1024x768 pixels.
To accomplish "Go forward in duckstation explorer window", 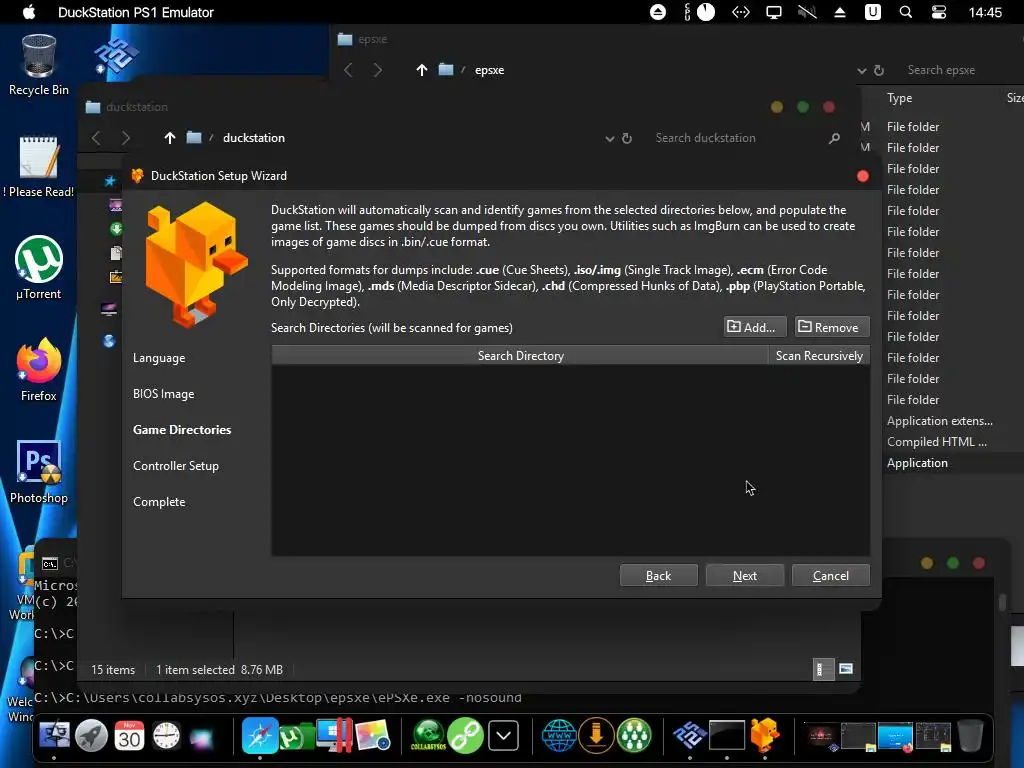I will (x=125, y=138).
